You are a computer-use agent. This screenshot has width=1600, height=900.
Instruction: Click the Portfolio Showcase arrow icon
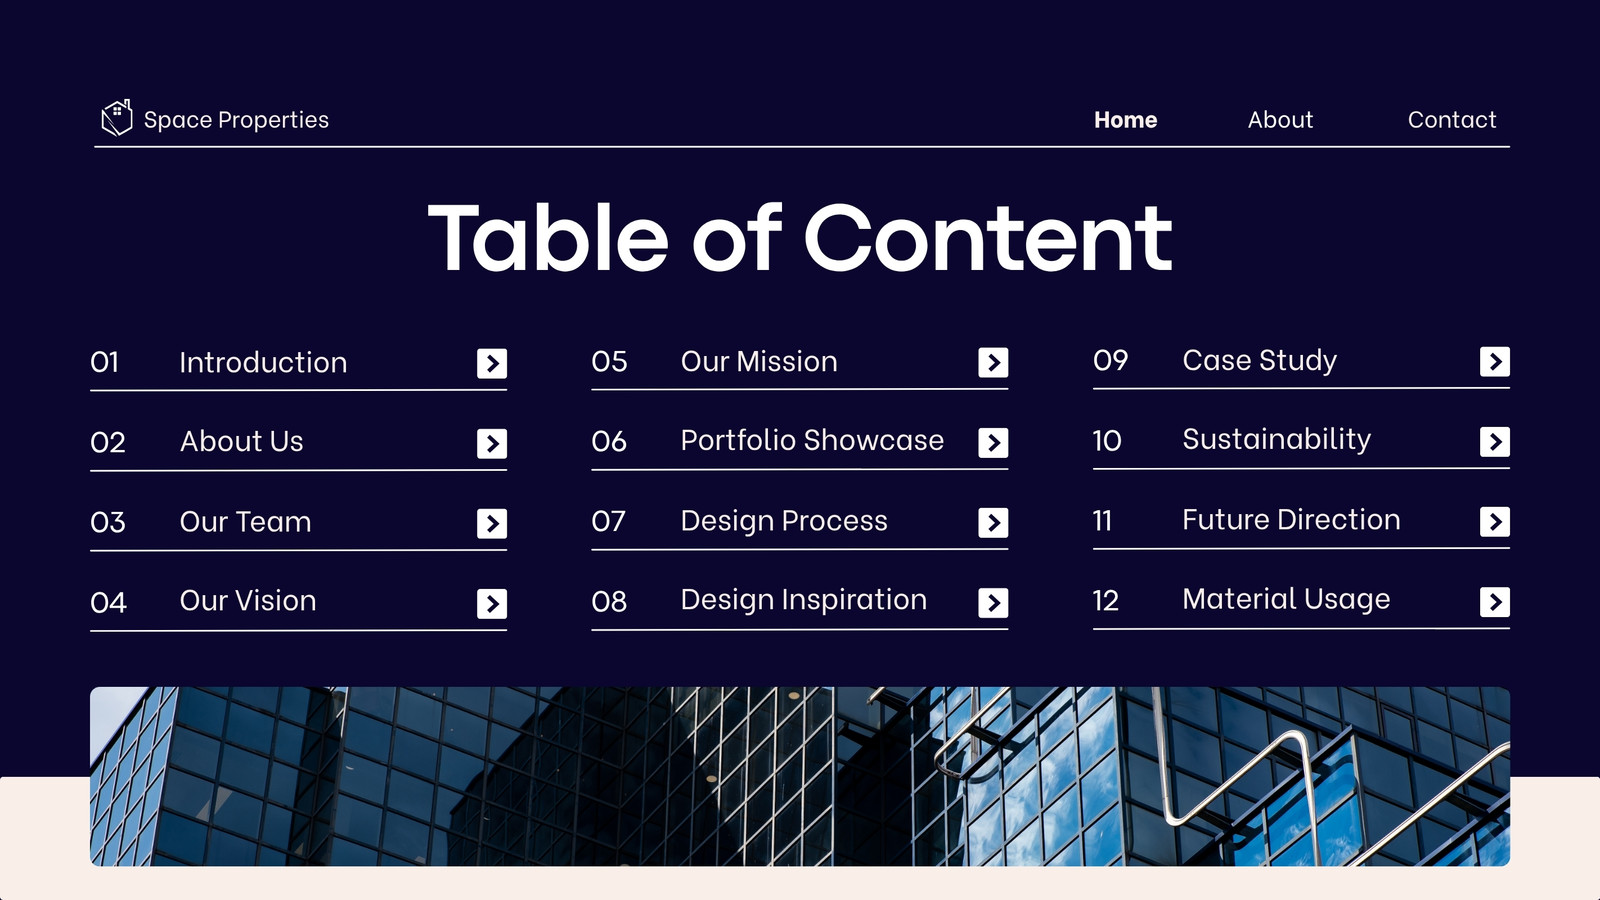click(993, 442)
